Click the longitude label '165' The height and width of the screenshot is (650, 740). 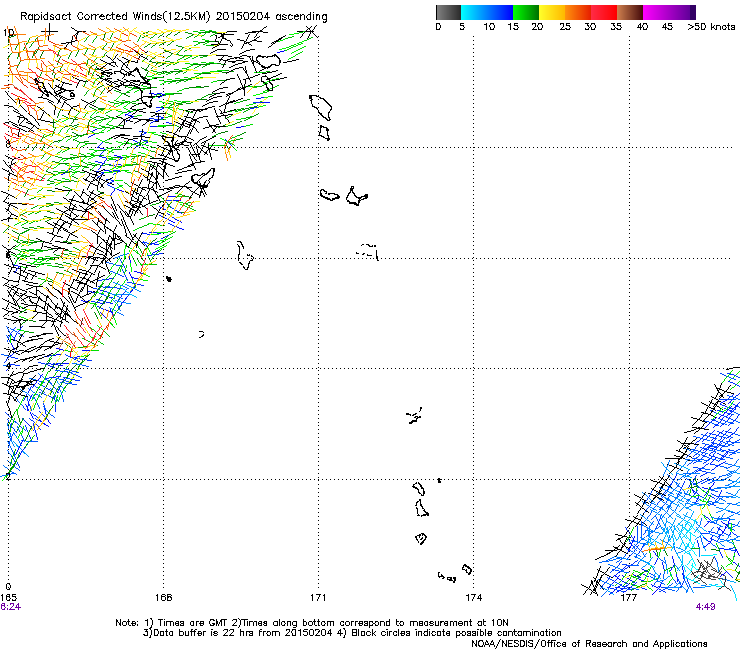(x=8, y=598)
